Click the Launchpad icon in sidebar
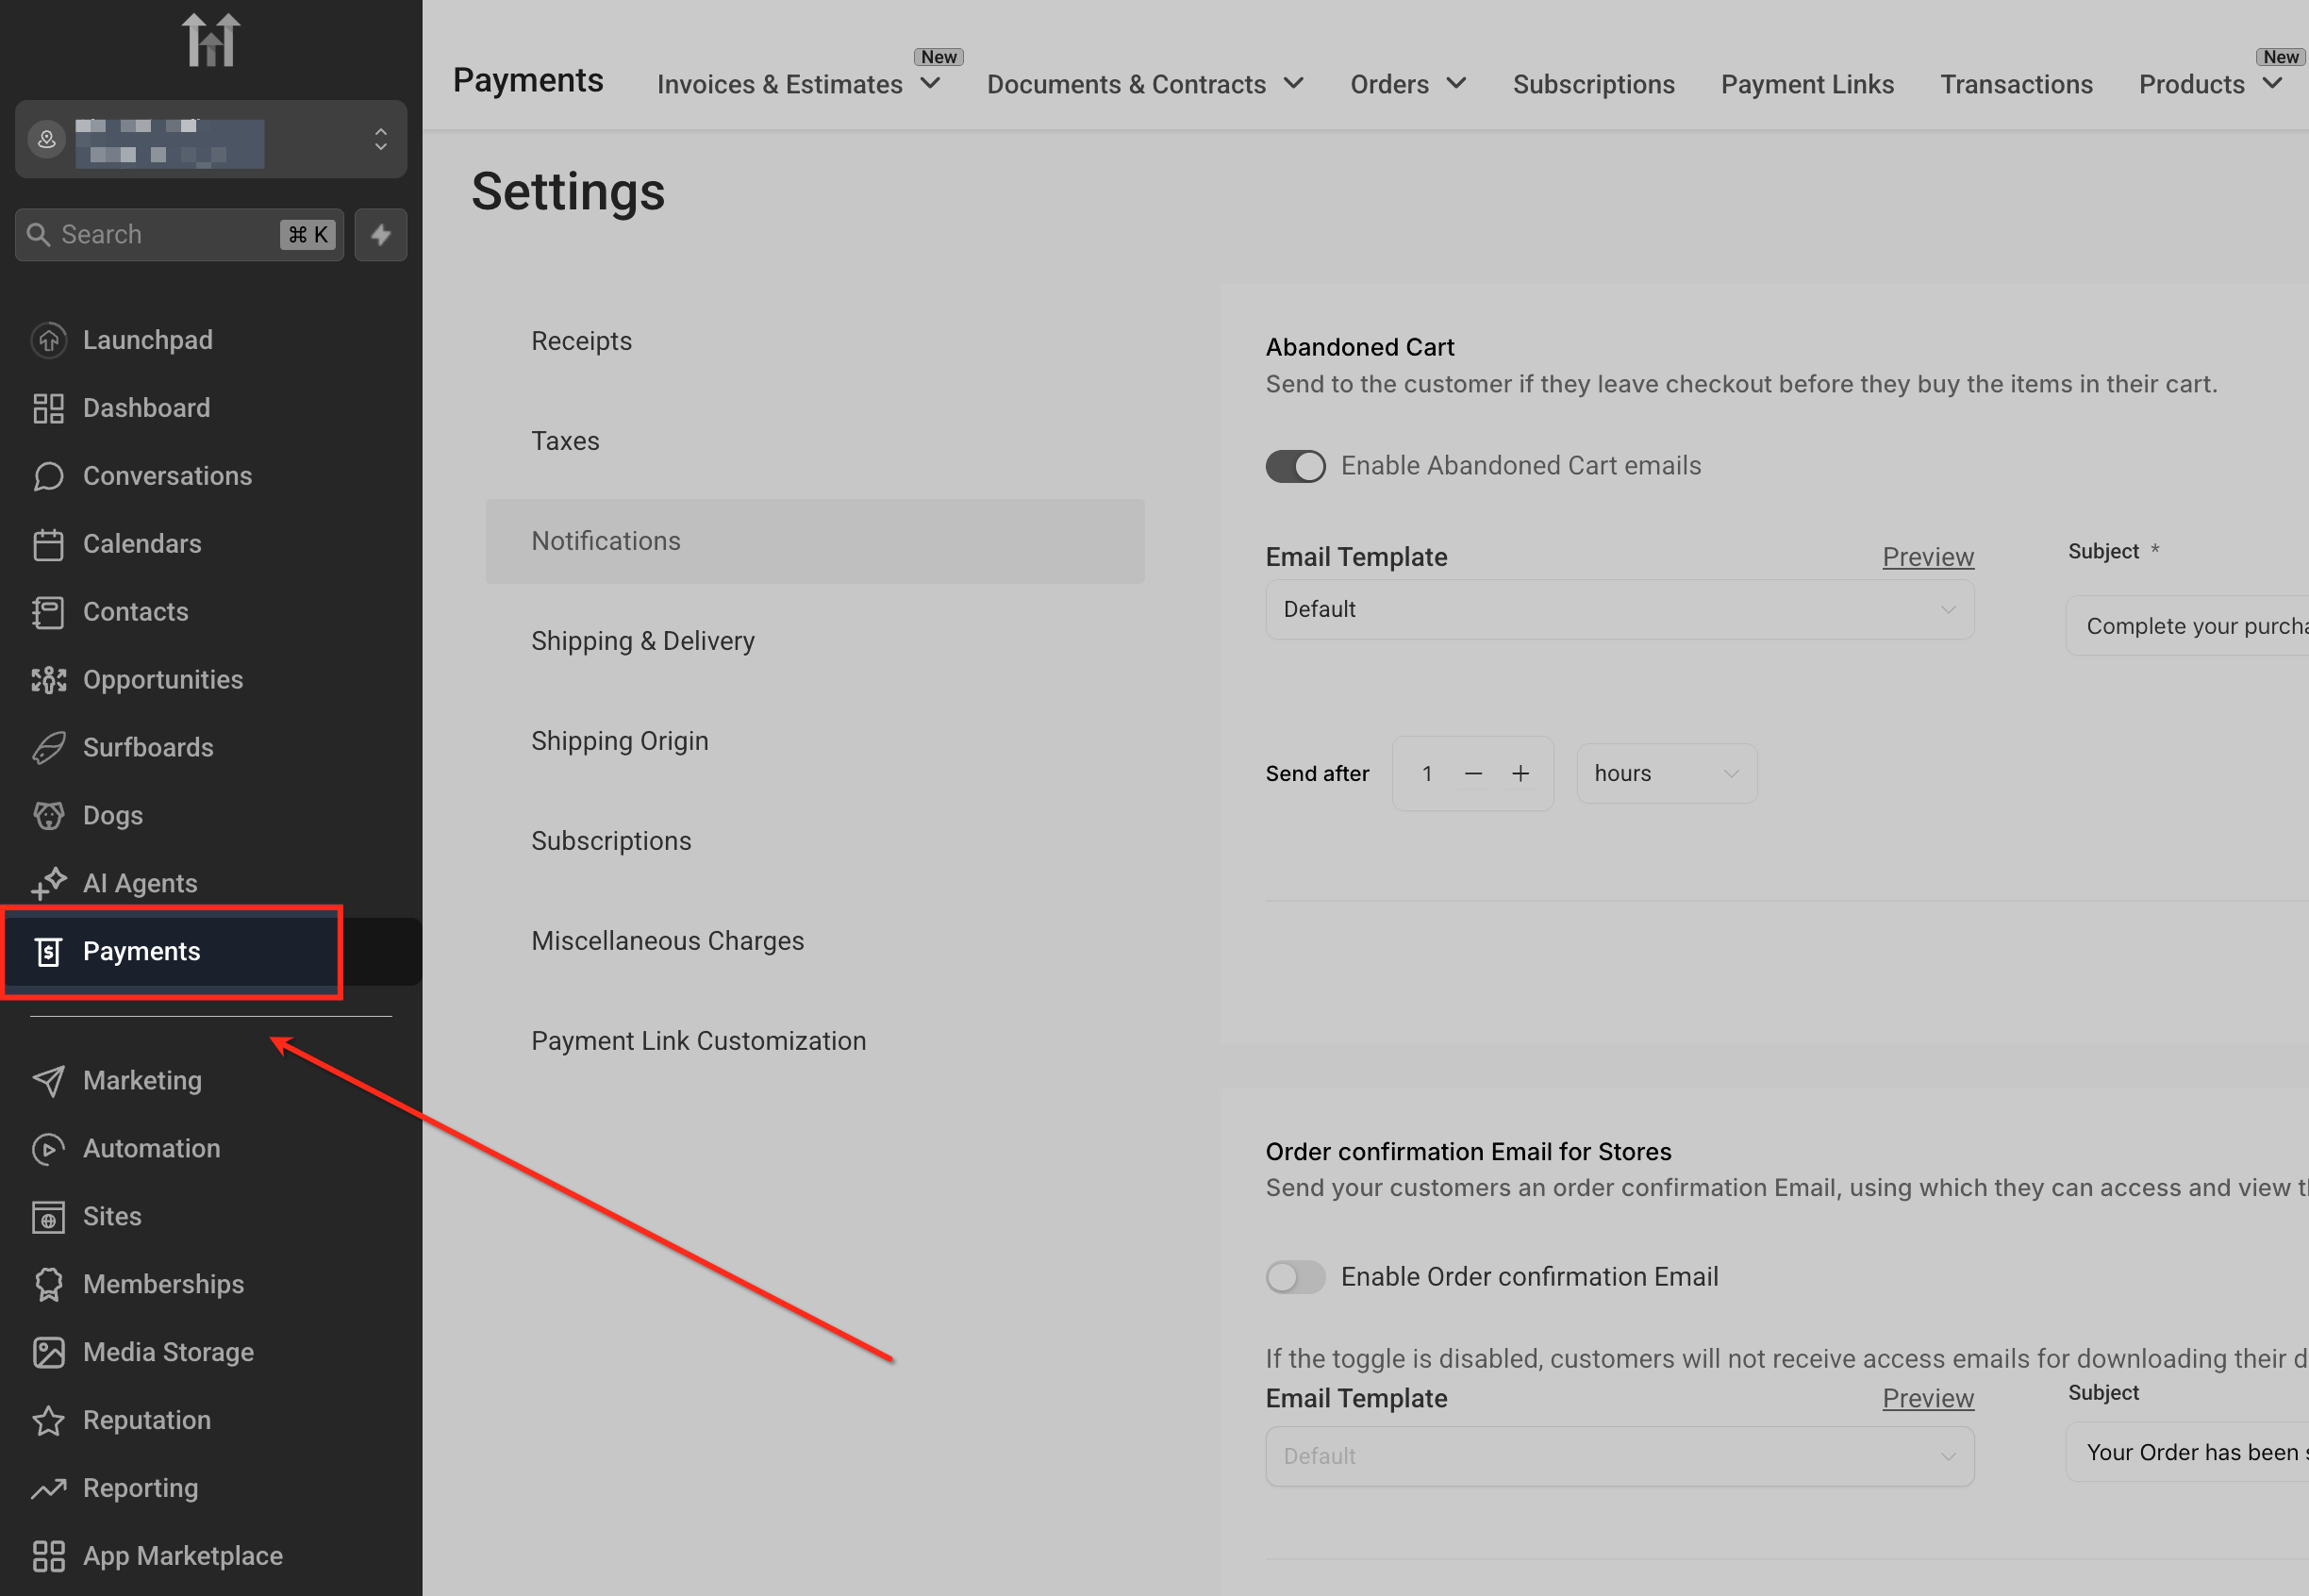Viewport: 2309px width, 1596px height. [48, 340]
